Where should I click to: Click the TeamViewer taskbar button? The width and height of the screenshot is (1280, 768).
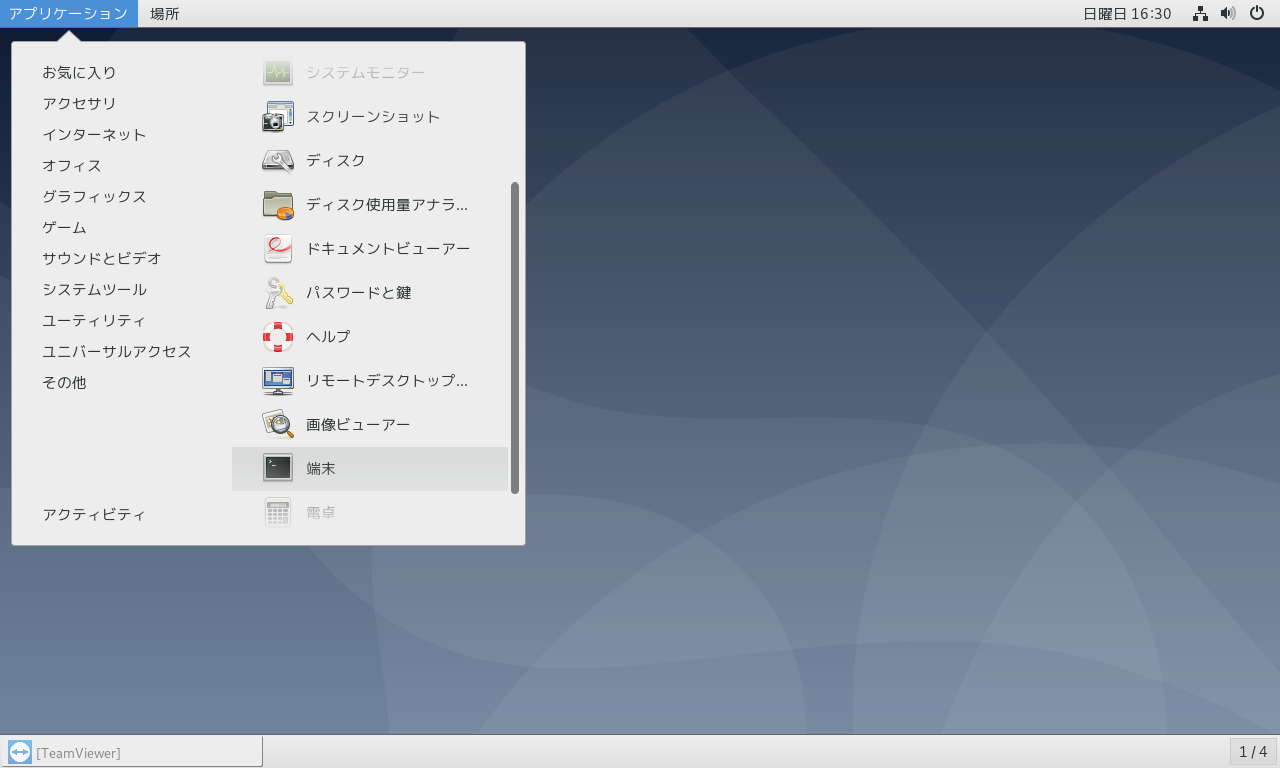pos(133,752)
